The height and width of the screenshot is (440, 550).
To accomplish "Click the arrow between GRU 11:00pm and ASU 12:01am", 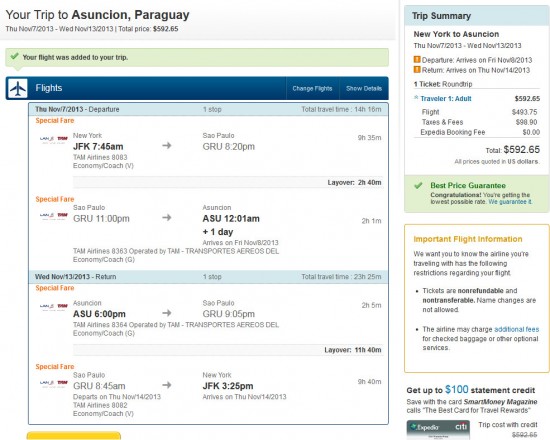I will point(167,218).
